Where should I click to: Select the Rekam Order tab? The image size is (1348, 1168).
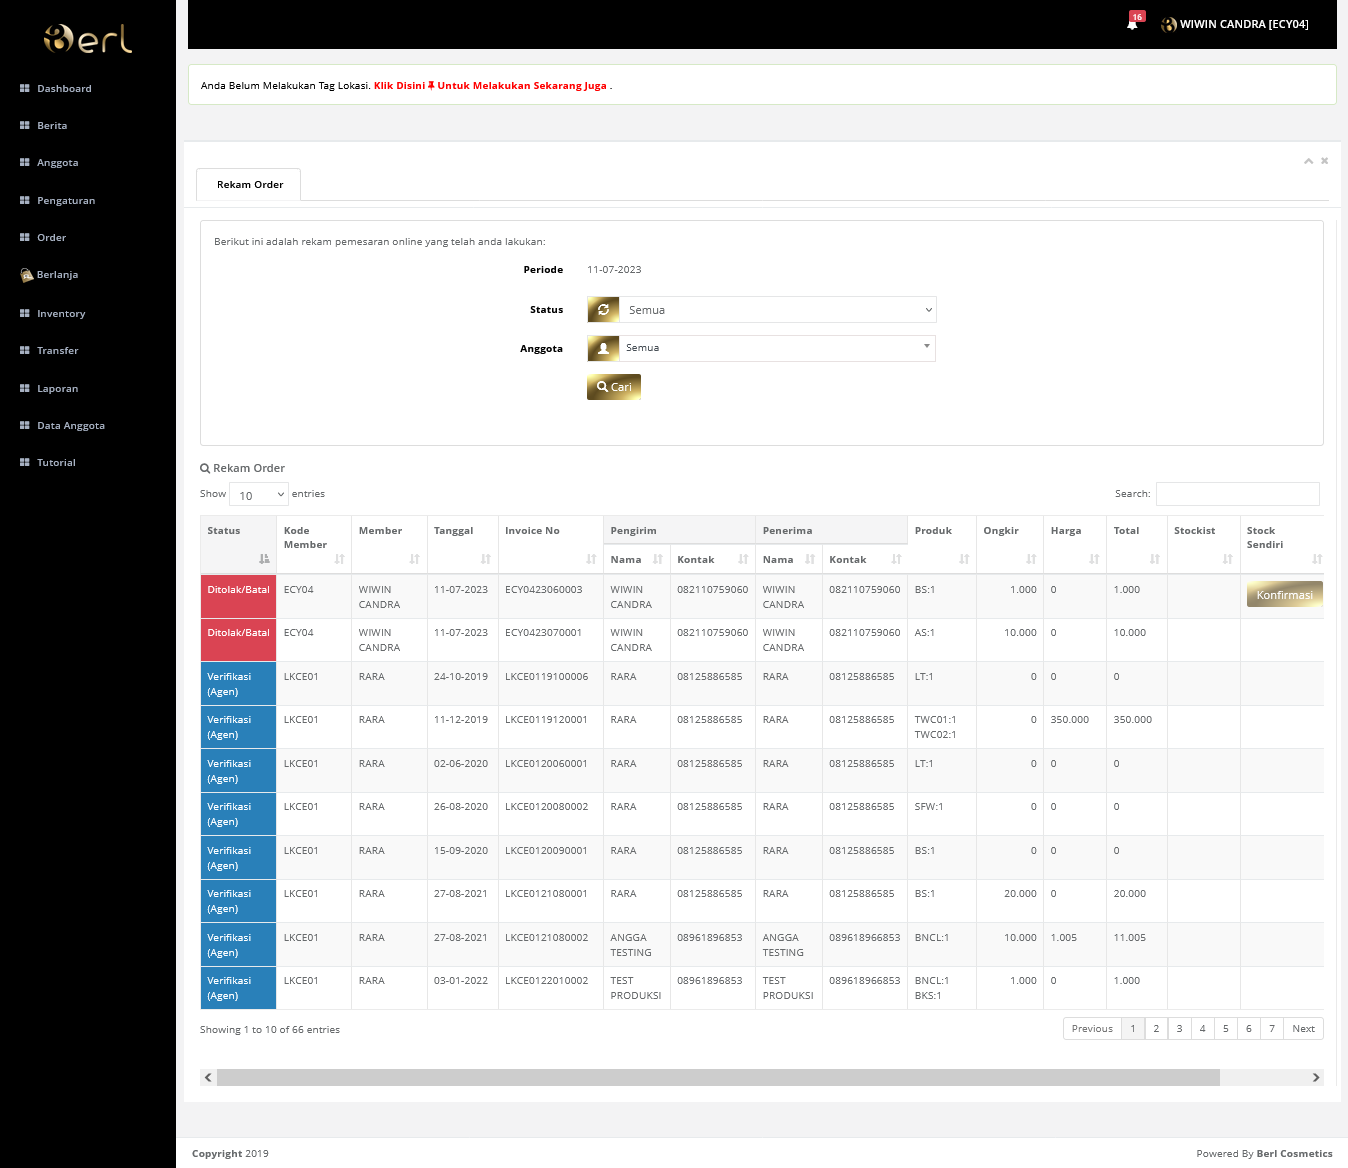249,185
